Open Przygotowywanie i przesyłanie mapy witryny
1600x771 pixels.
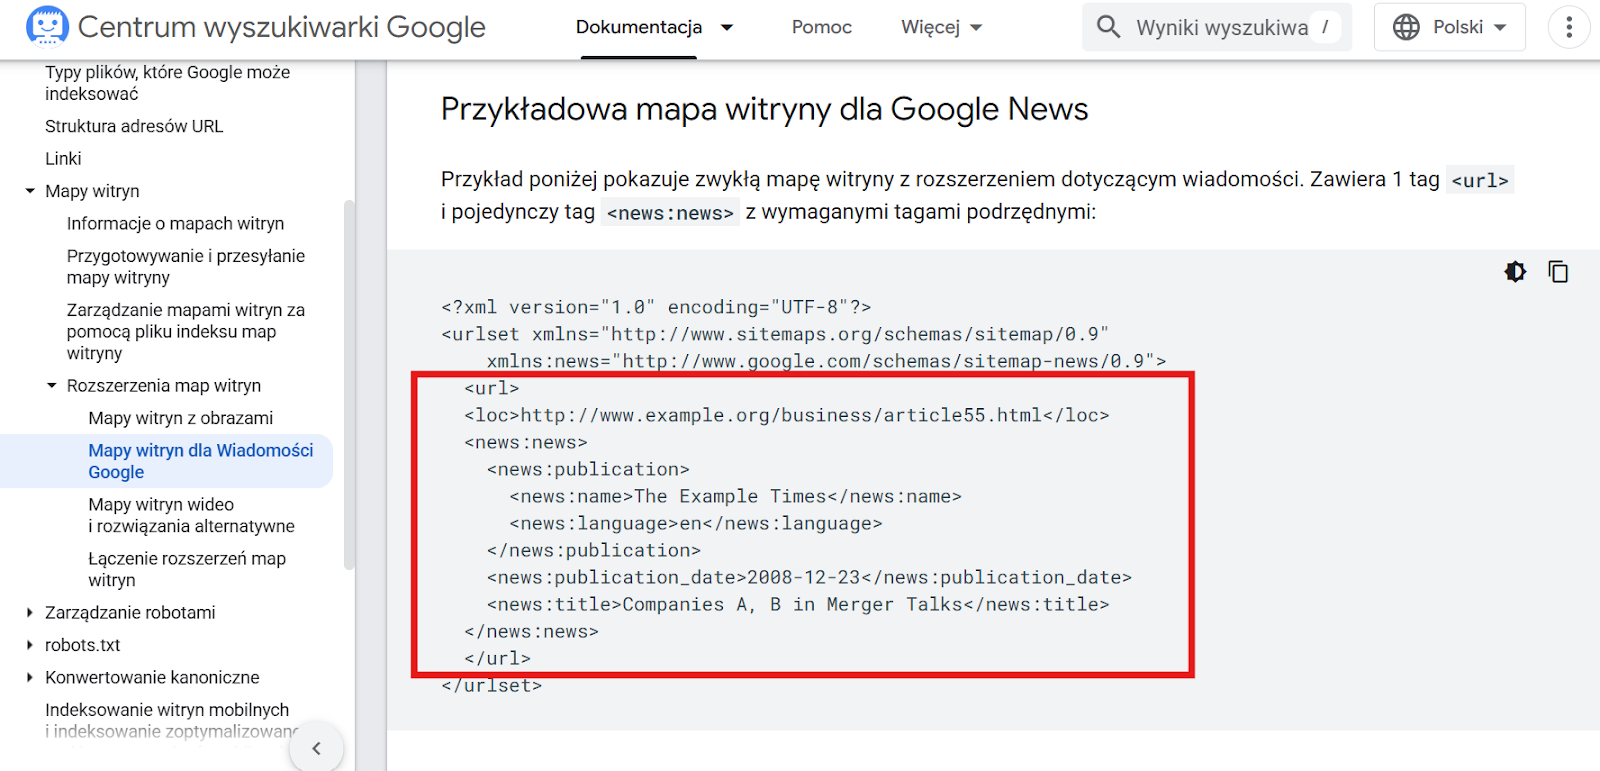(x=186, y=267)
